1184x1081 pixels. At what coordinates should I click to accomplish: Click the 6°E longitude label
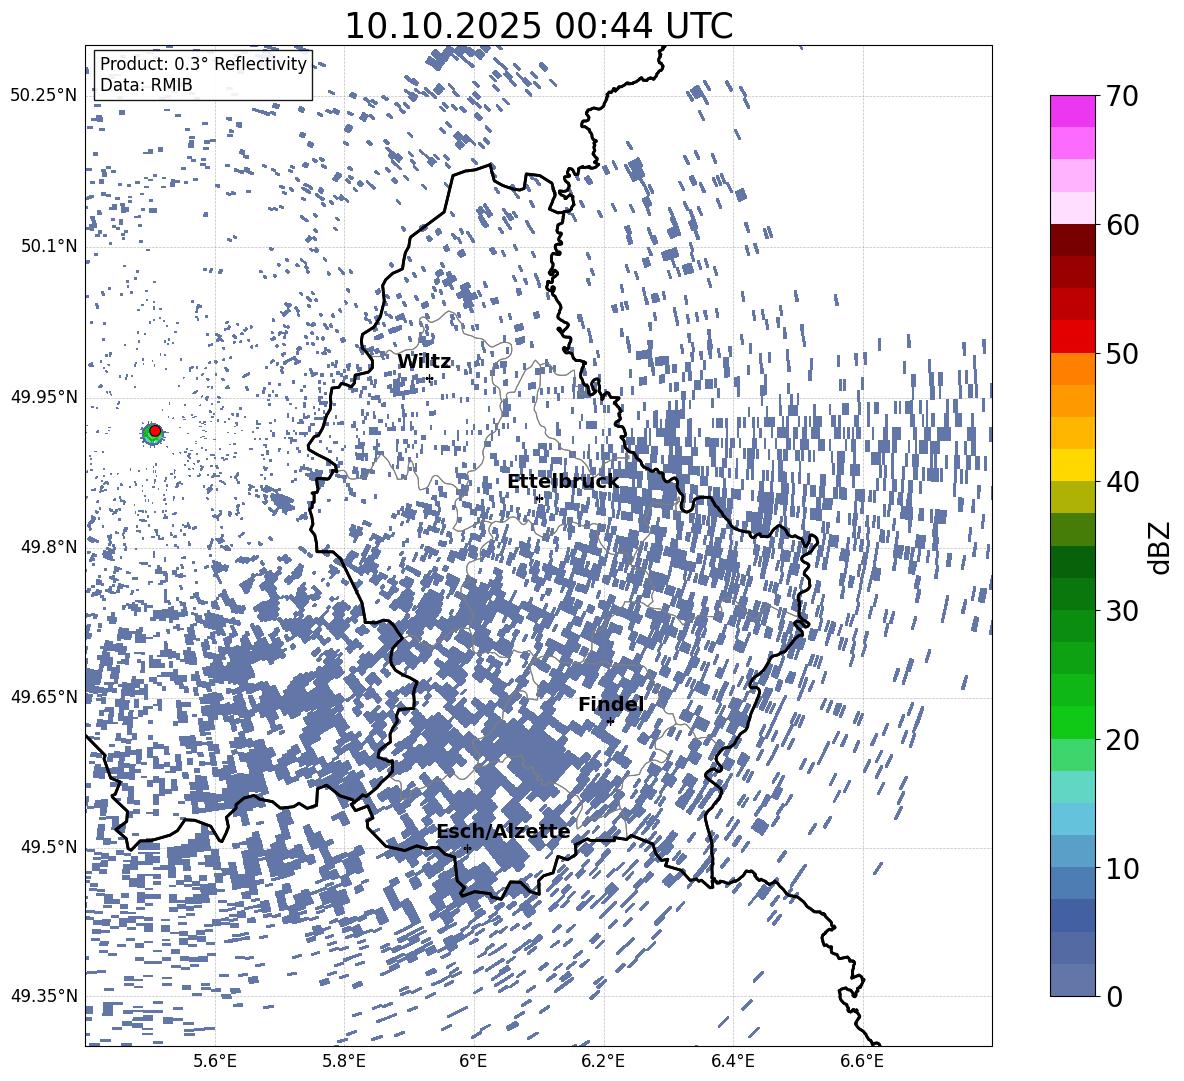(x=473, y=1061)
